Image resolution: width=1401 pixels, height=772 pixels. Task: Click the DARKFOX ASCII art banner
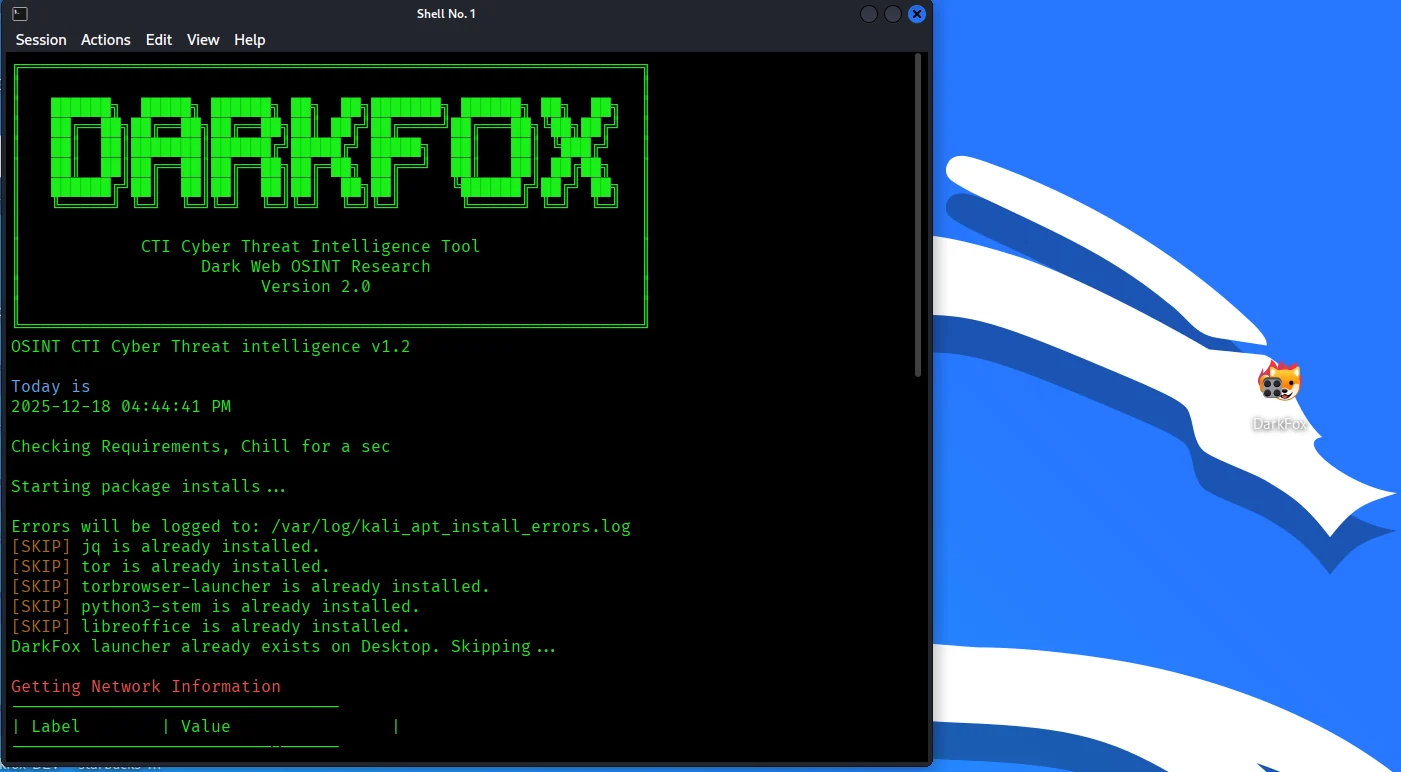tap(331, 150)
